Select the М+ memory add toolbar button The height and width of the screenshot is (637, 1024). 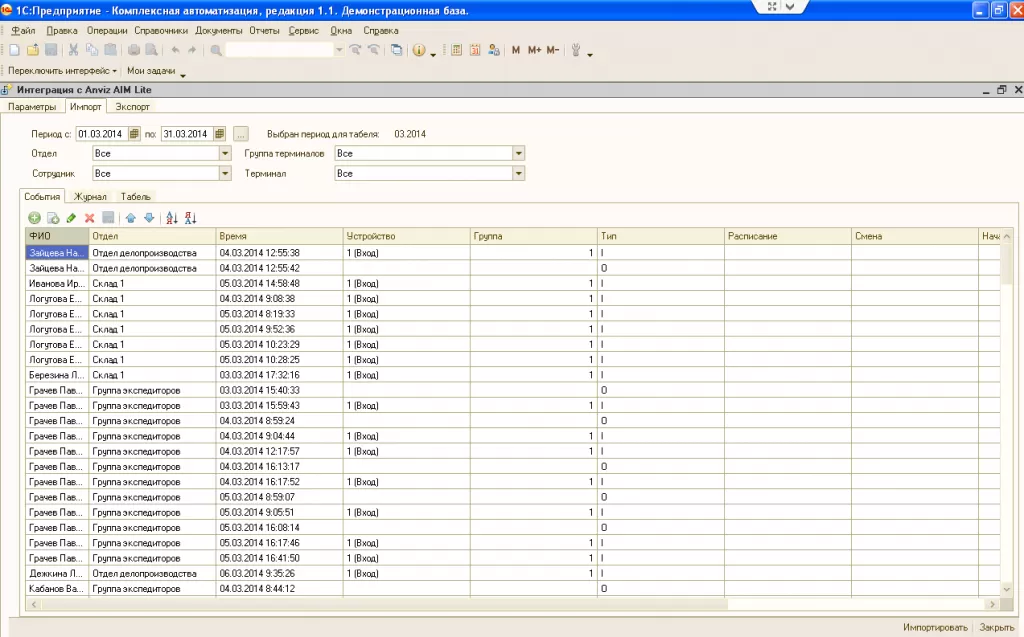[x=534, y=50]
